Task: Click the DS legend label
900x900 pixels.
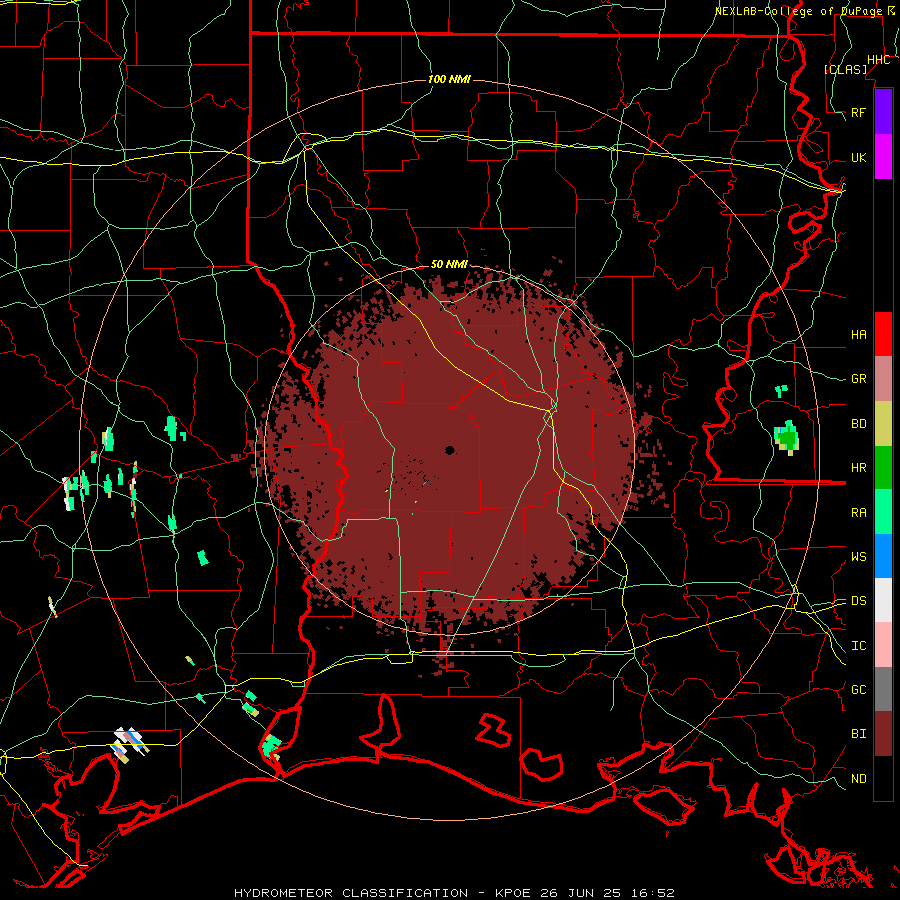Action: pyautogui.click(x=858, y=601)
